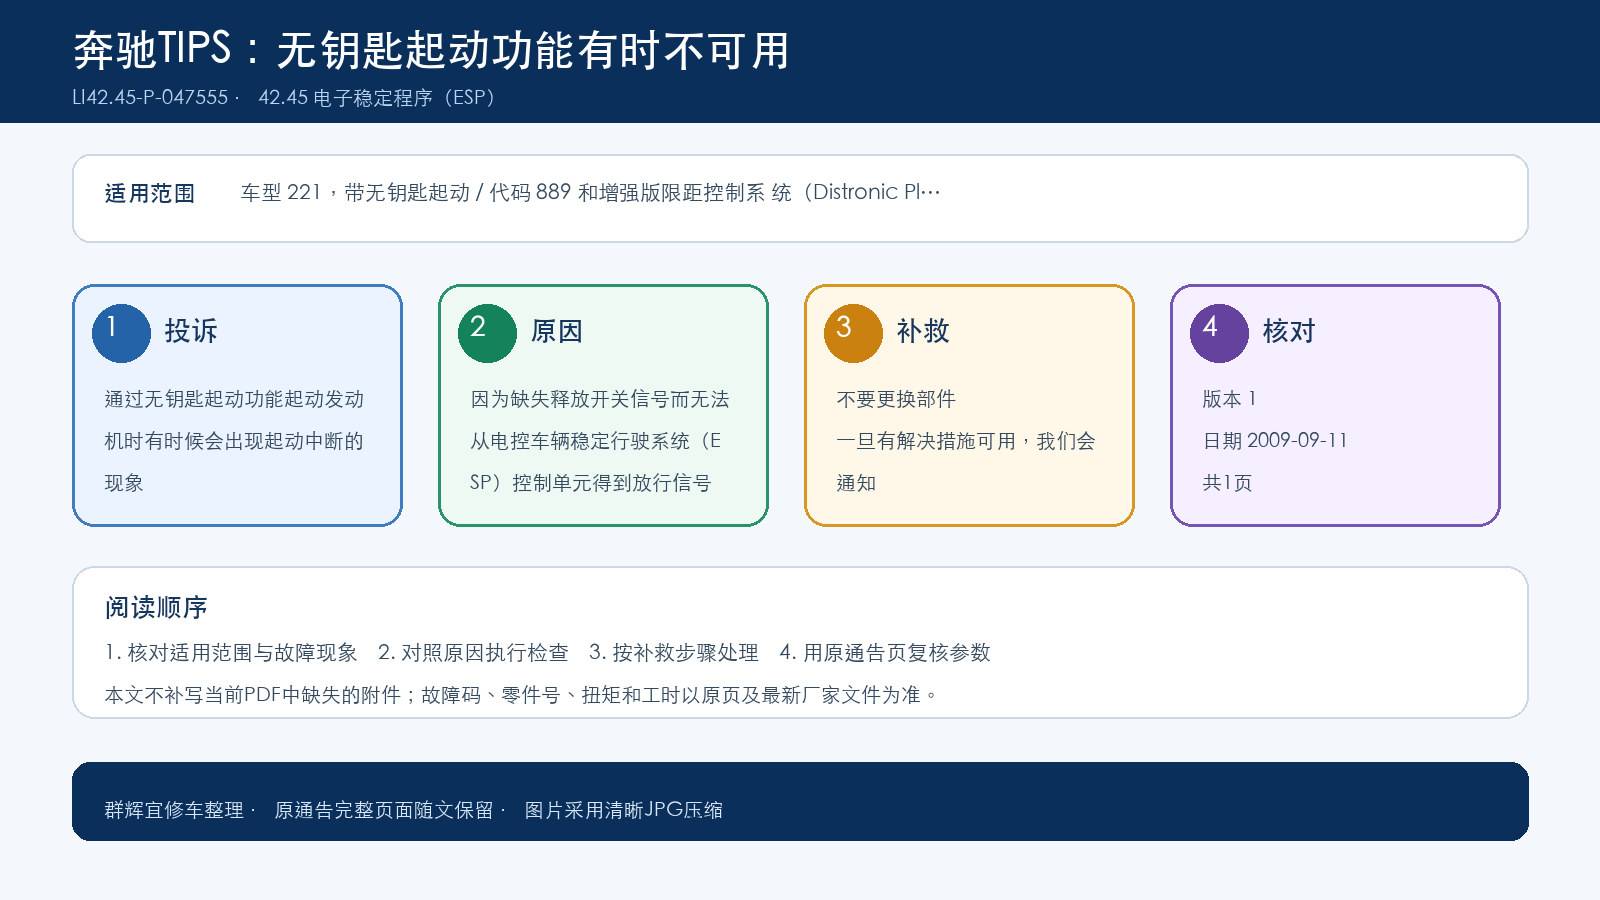Screen dimensions: 1600x900
Task: Click the text 因为缺失释放开关信号而无法
Action: pyautogui.click(x=600, y=399)
